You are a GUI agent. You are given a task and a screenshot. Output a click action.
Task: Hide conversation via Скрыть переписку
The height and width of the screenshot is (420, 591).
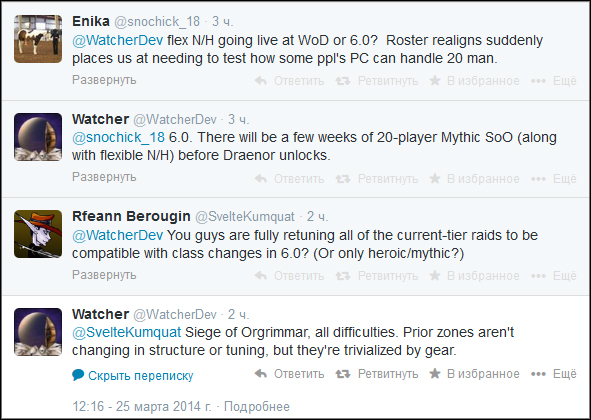[133, 376]
